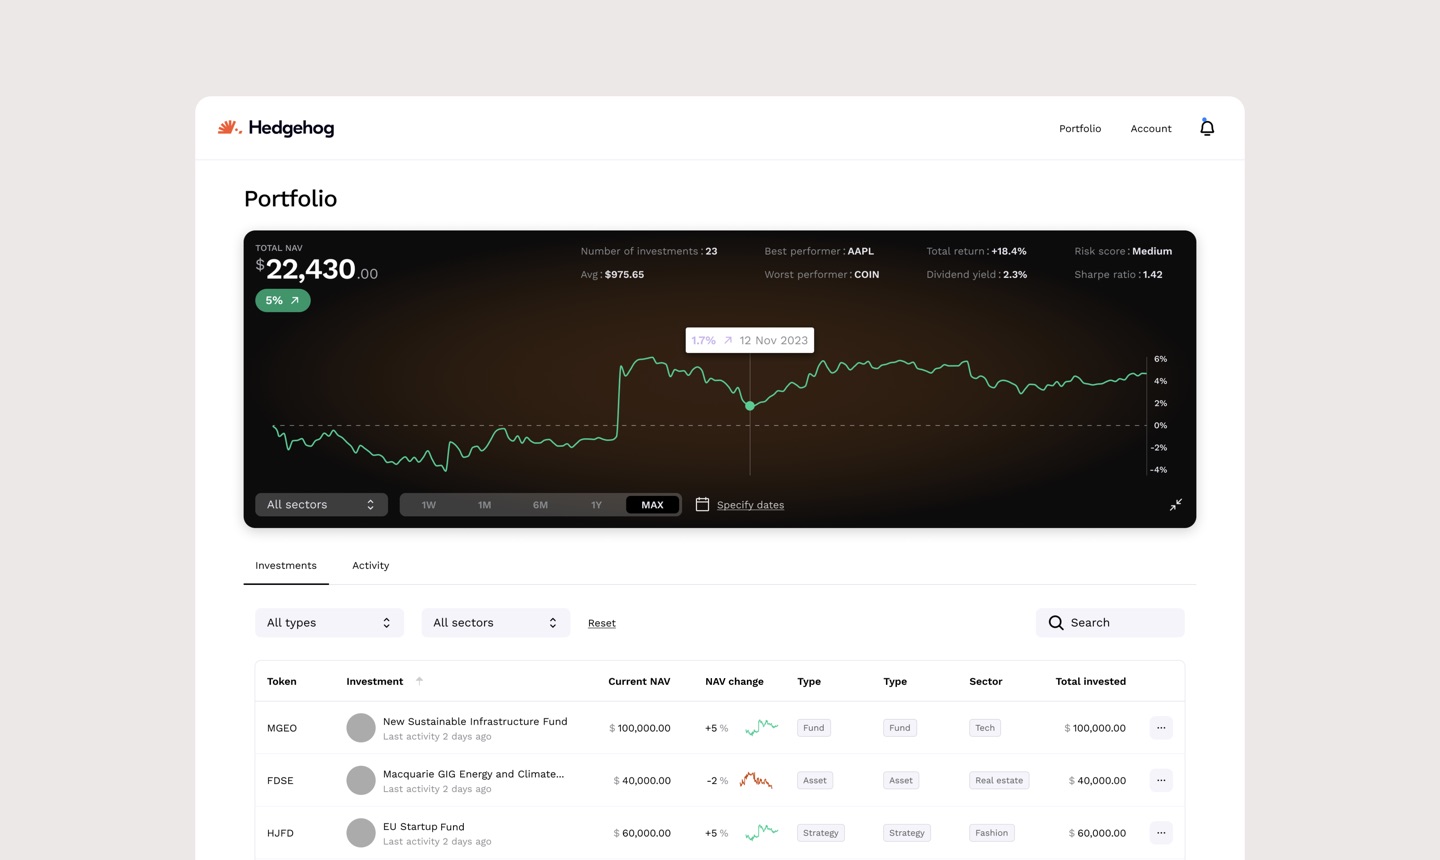Click the sparkline chart in MGEO row
1440x860 pixels.
point(762,727)
